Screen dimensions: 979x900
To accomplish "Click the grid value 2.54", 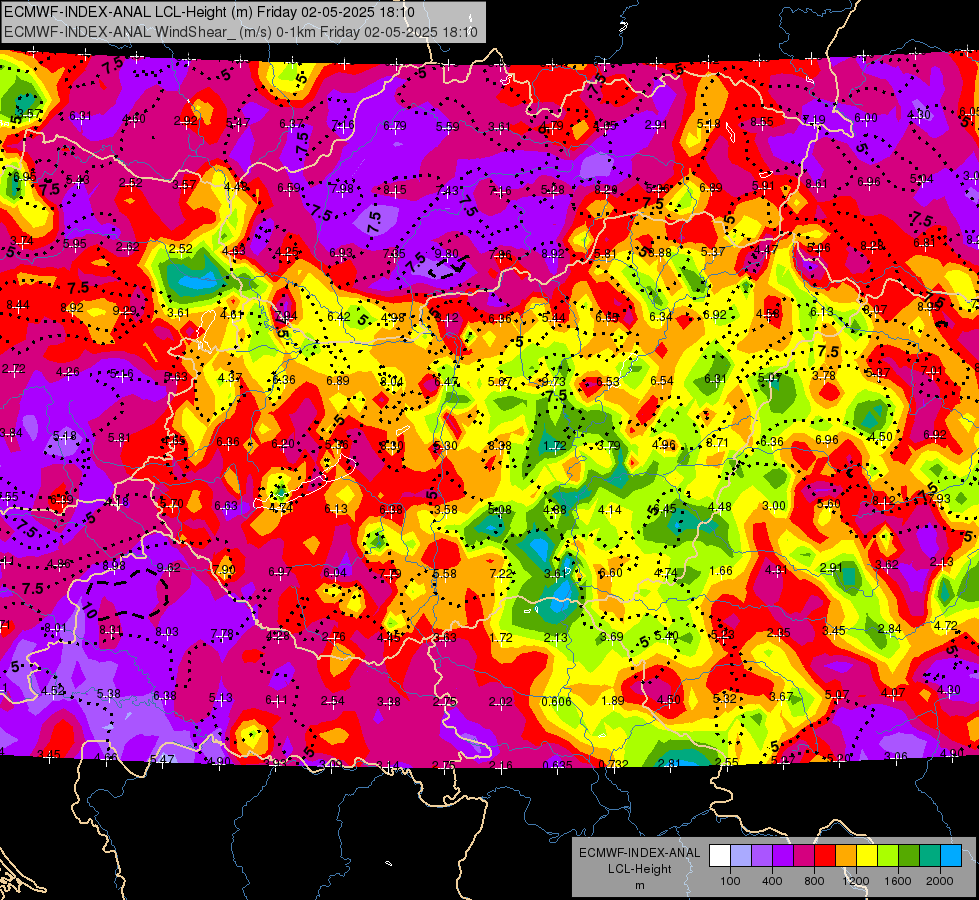I will pyautogui.click(x=333, y=701).
